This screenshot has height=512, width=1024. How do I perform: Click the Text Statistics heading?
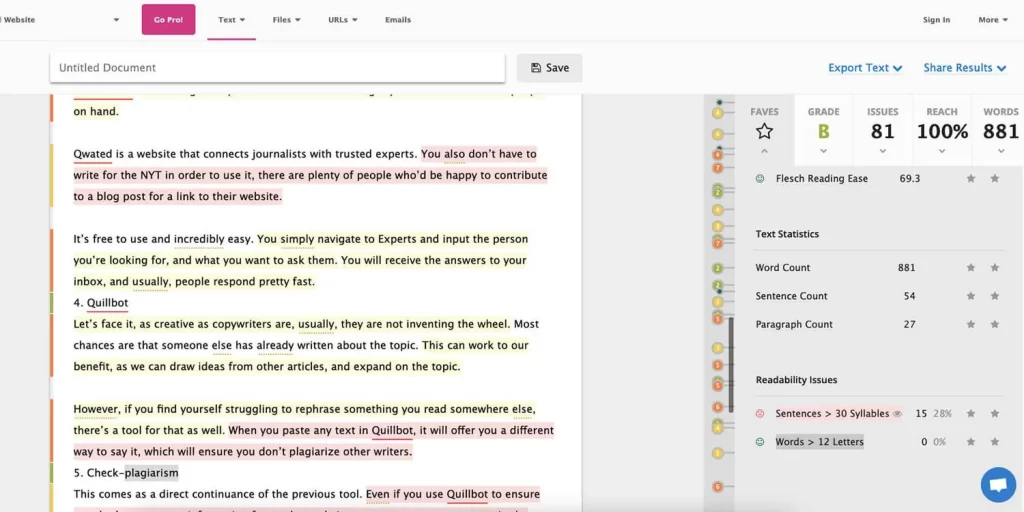coord(787,234)
